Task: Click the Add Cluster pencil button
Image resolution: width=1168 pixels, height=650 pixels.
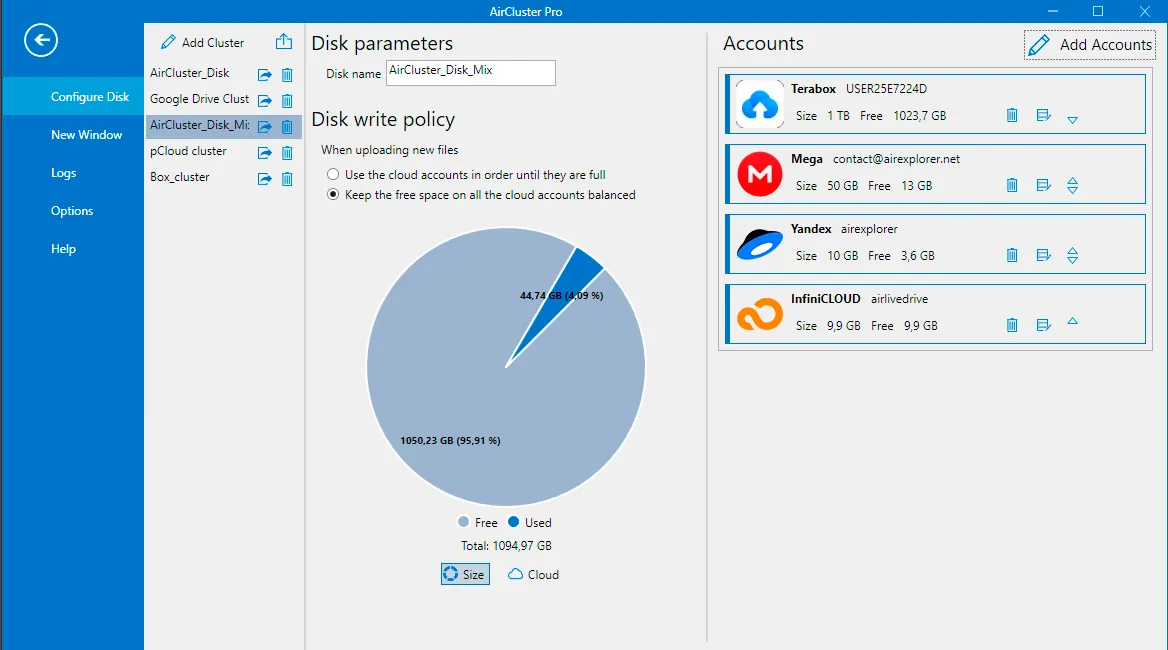Action: coord(203,42)
